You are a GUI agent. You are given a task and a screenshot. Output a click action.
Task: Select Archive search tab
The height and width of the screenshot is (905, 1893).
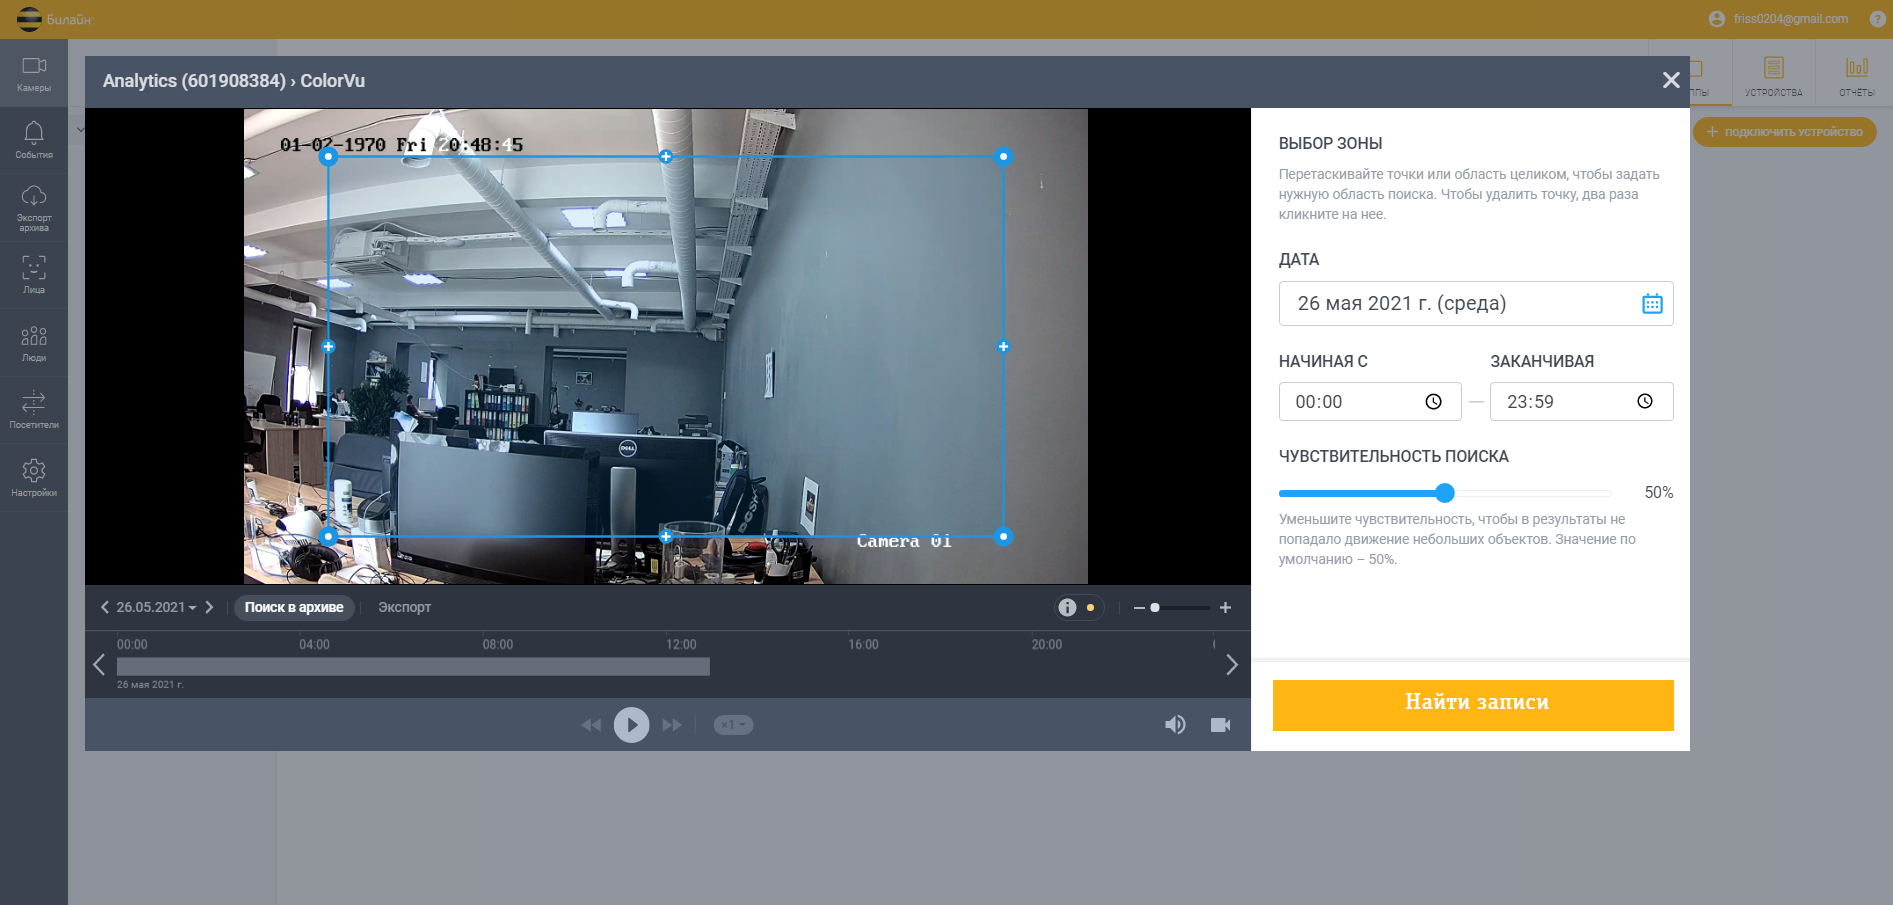(294, 608)
